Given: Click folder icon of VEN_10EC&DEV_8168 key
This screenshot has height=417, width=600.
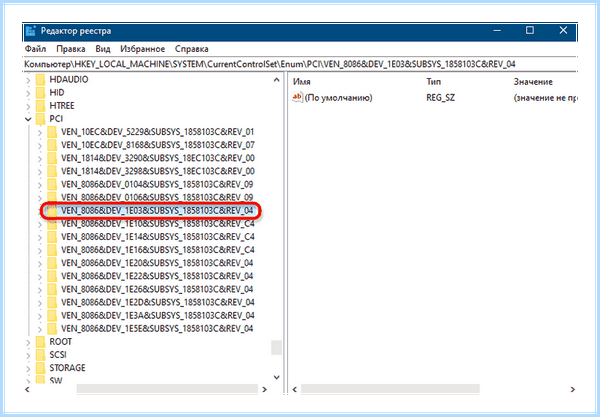Looking at the screenshot, I should point(52,145).
